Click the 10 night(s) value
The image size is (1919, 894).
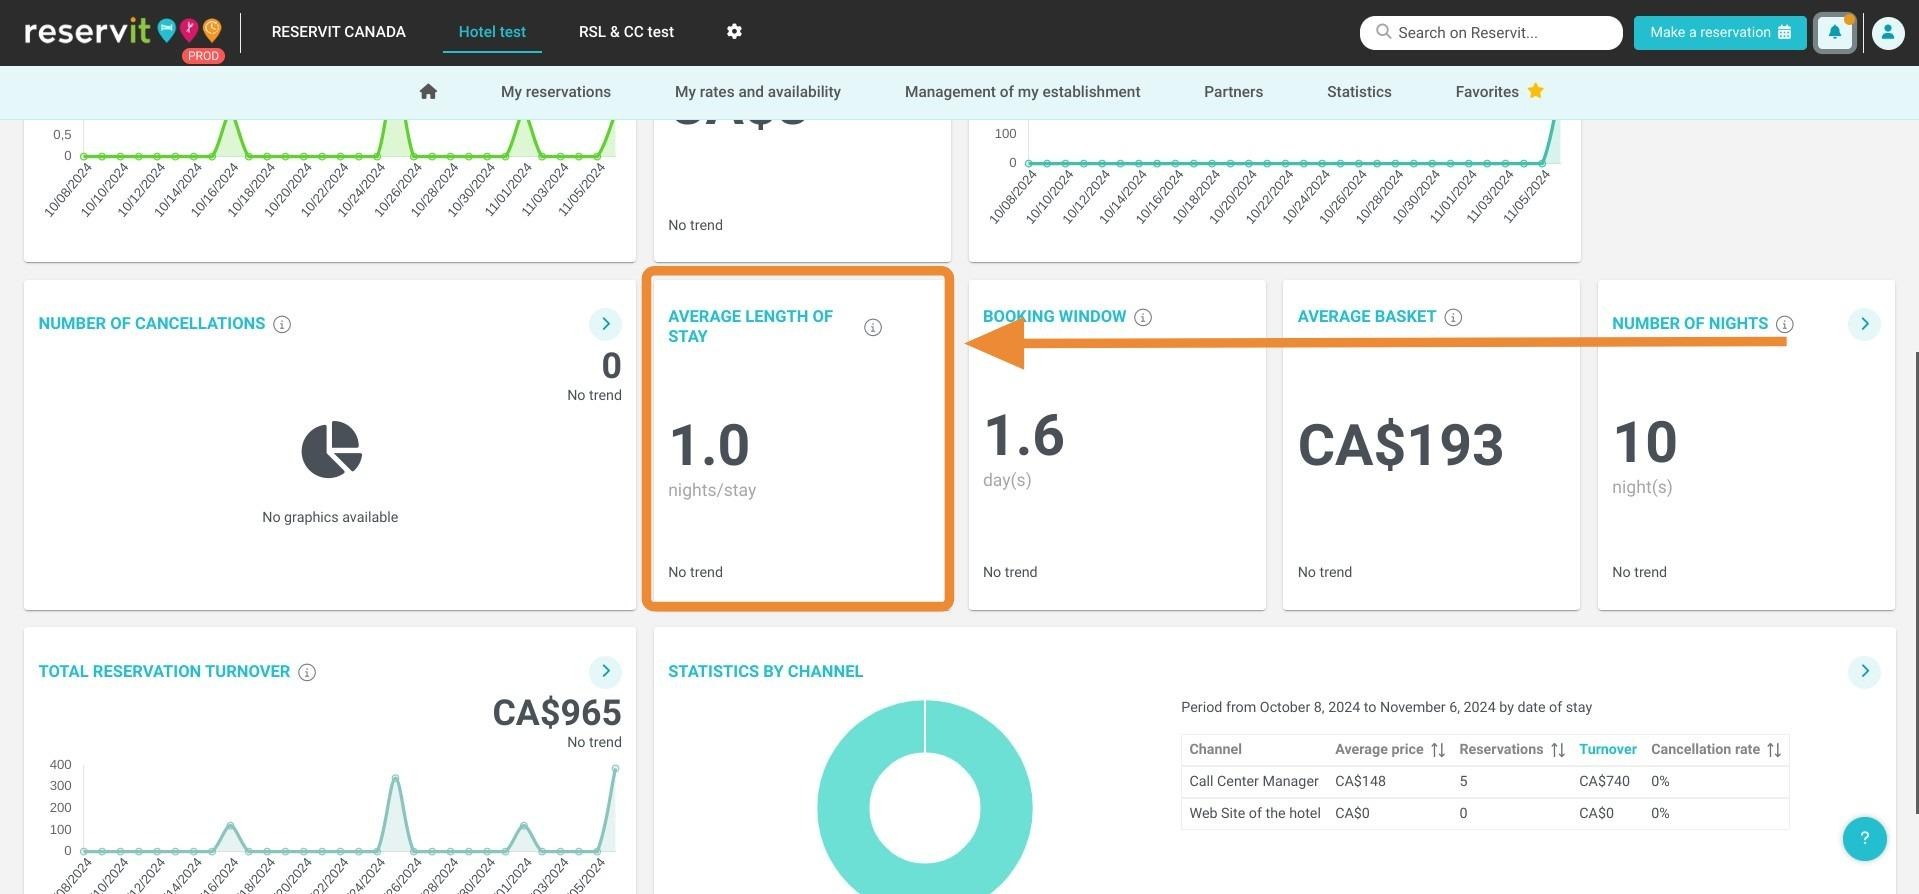(1645, 442)
